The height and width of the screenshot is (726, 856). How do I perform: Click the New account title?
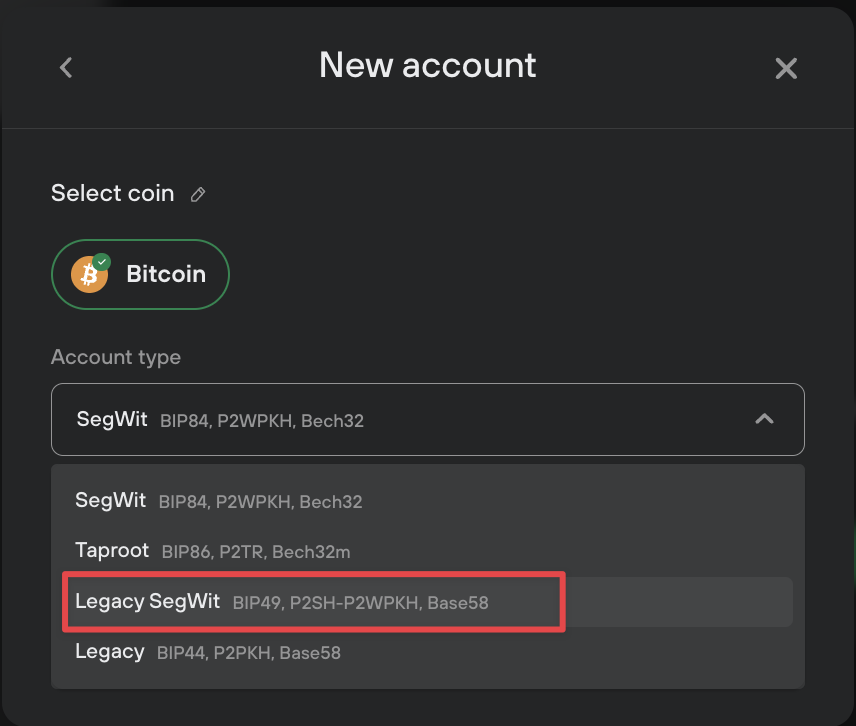point(427,66)
